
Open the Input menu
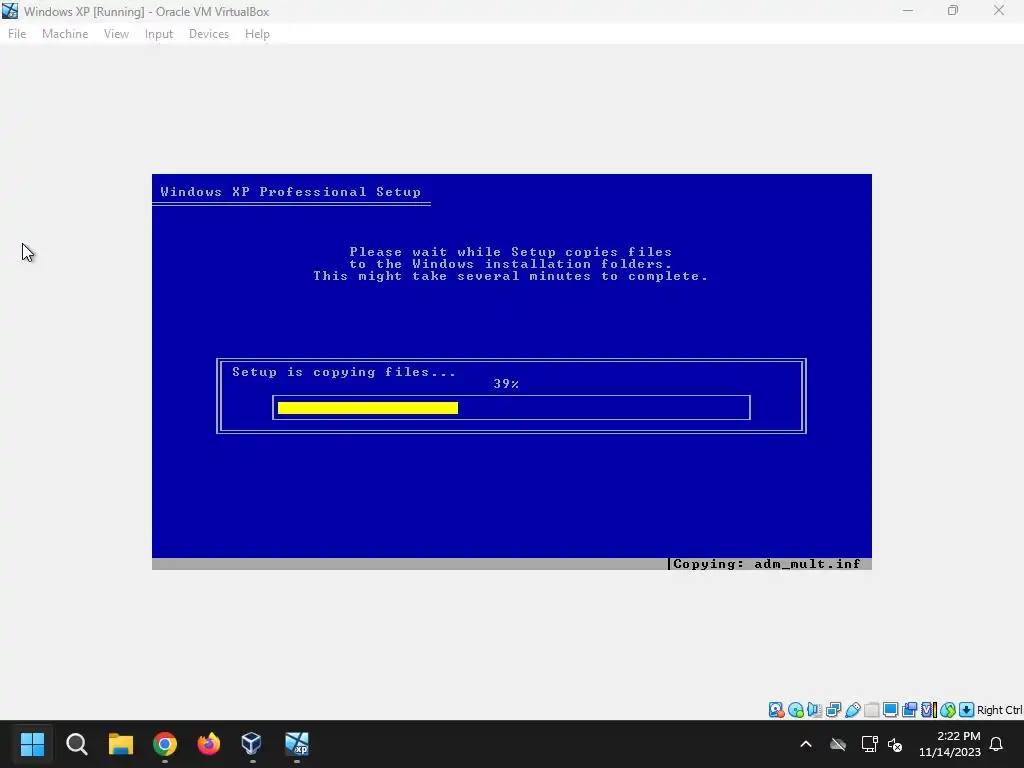pyautogui.click(x=159, y=34)
